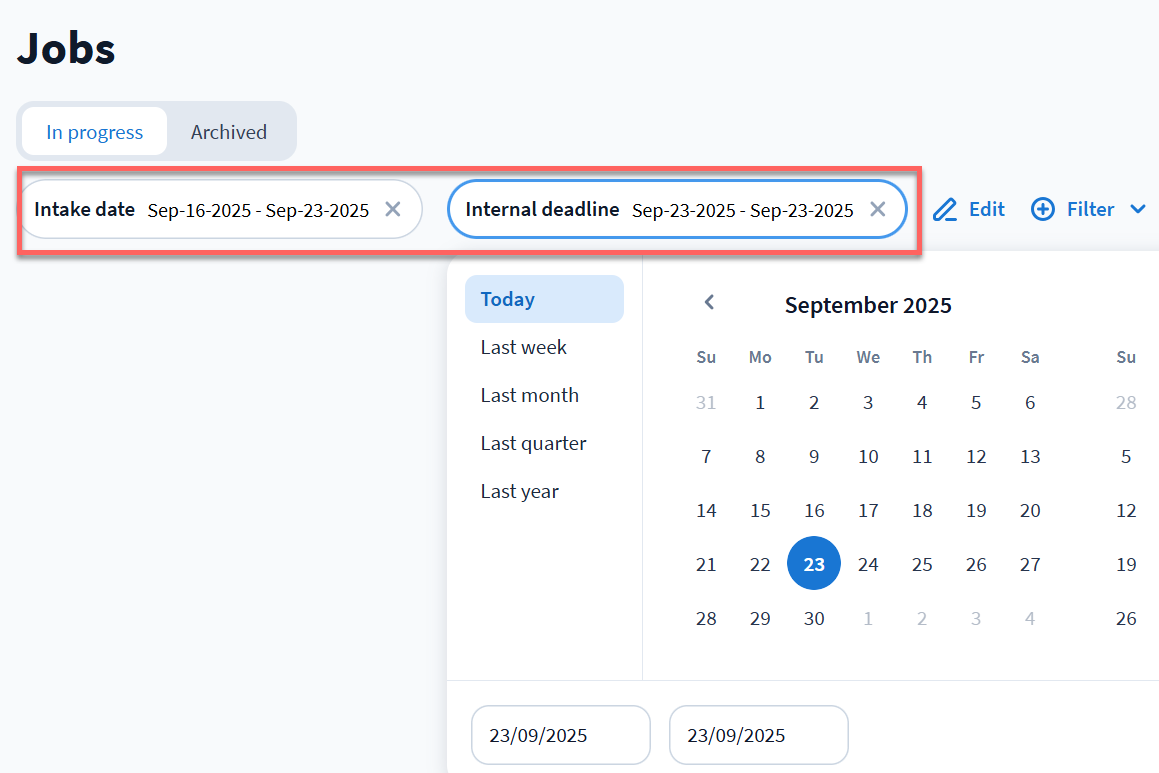
Task: Go to previous month in calendar
Action: point(709,302)
